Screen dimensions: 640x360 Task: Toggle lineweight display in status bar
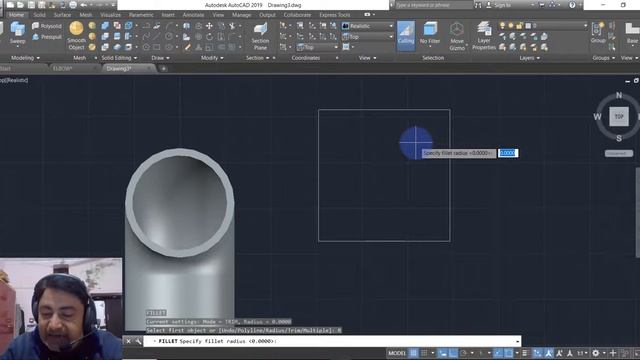(525, 353)
